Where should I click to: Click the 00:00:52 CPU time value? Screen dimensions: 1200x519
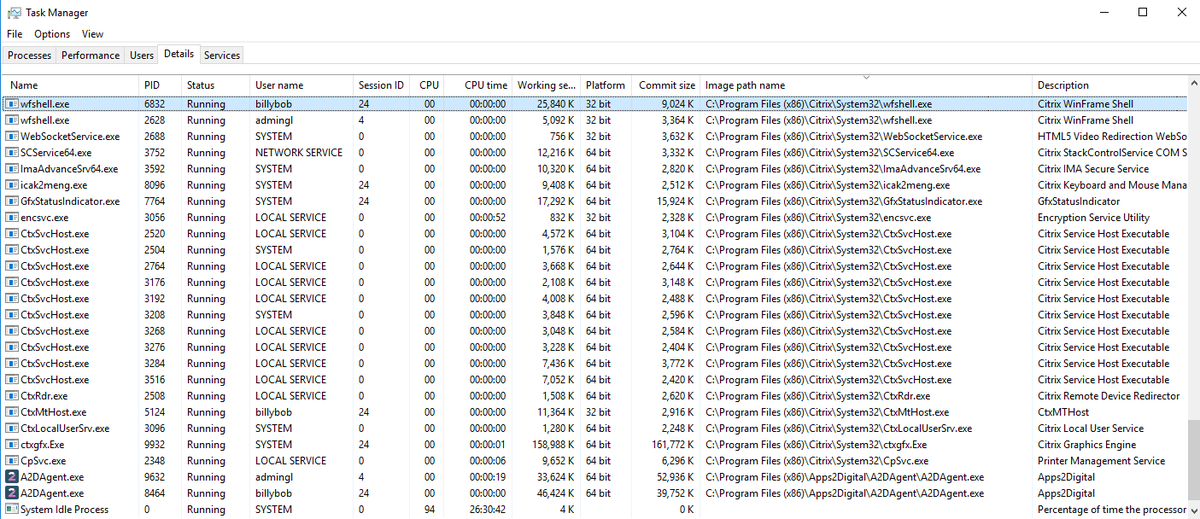click(487, 217)
